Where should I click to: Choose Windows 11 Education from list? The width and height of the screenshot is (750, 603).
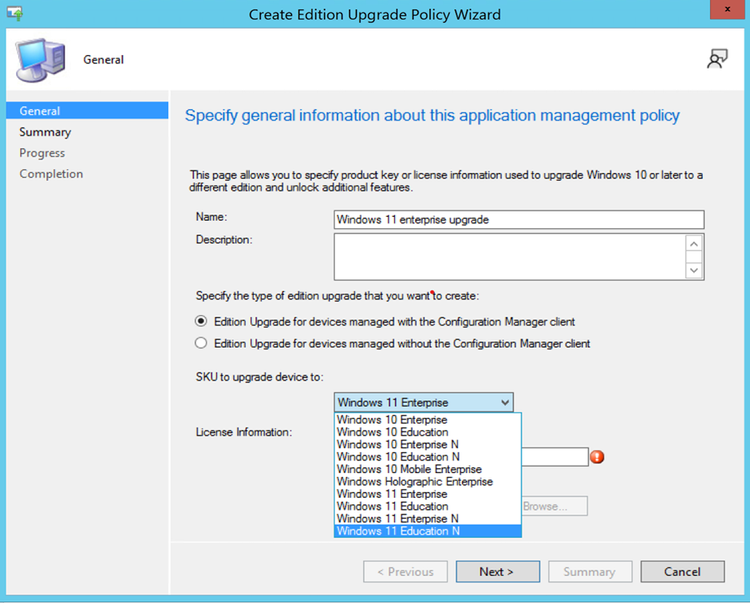(x=428, y=506)
